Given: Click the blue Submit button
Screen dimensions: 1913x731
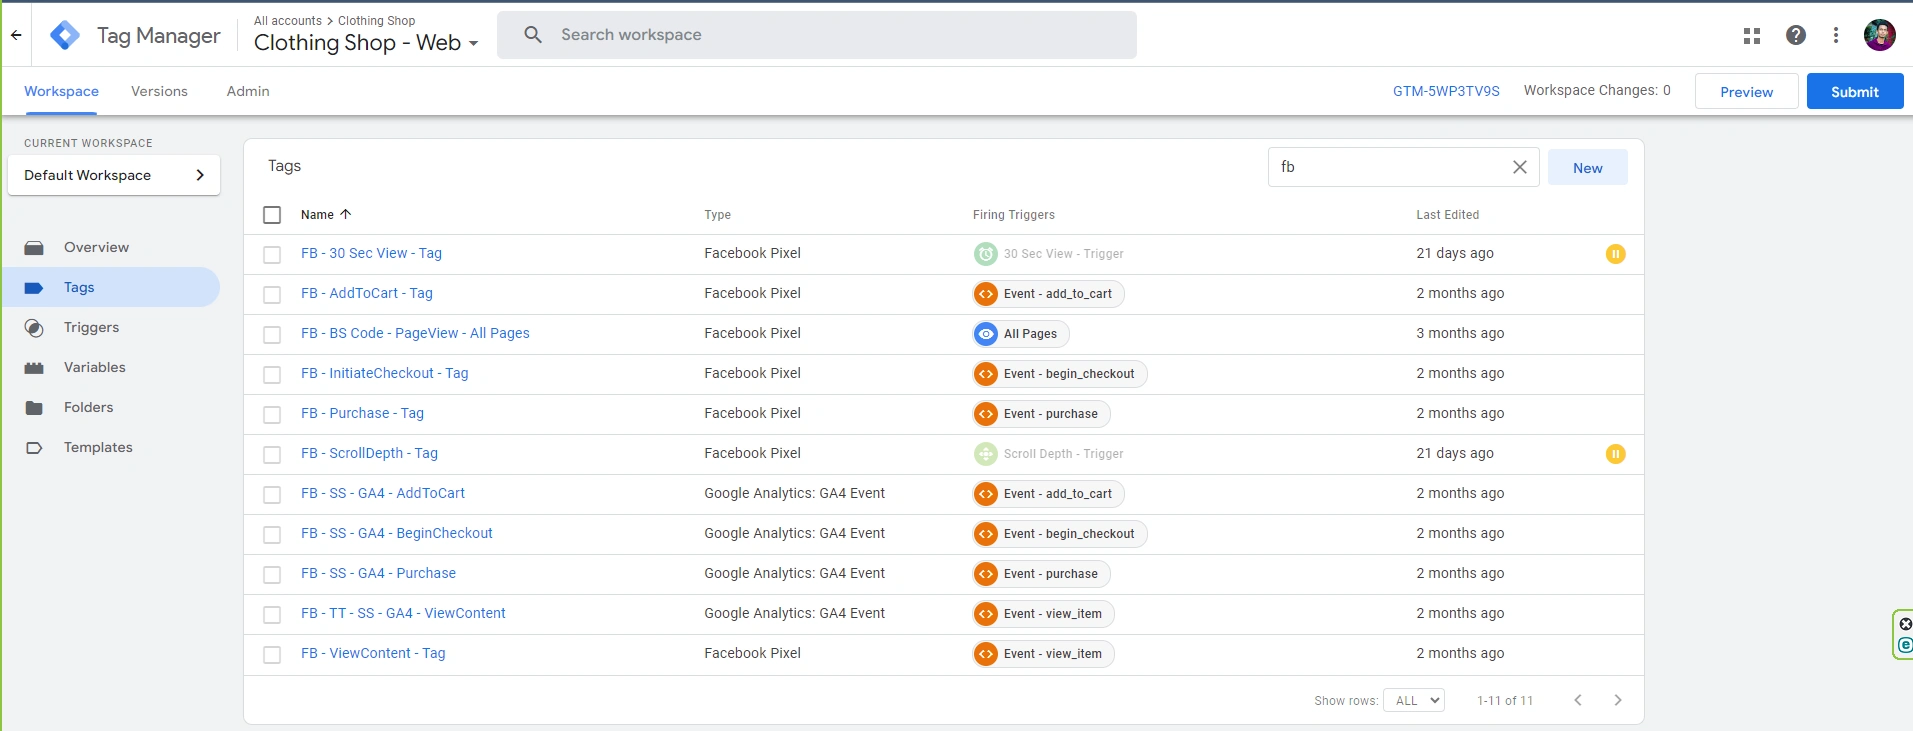Looking at the screenshot, I should (1854, 91).
